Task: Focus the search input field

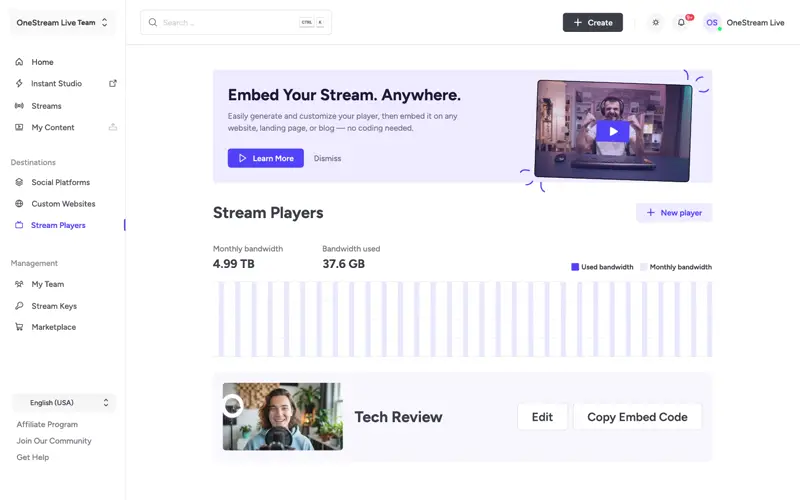Action: pos(236,22)
